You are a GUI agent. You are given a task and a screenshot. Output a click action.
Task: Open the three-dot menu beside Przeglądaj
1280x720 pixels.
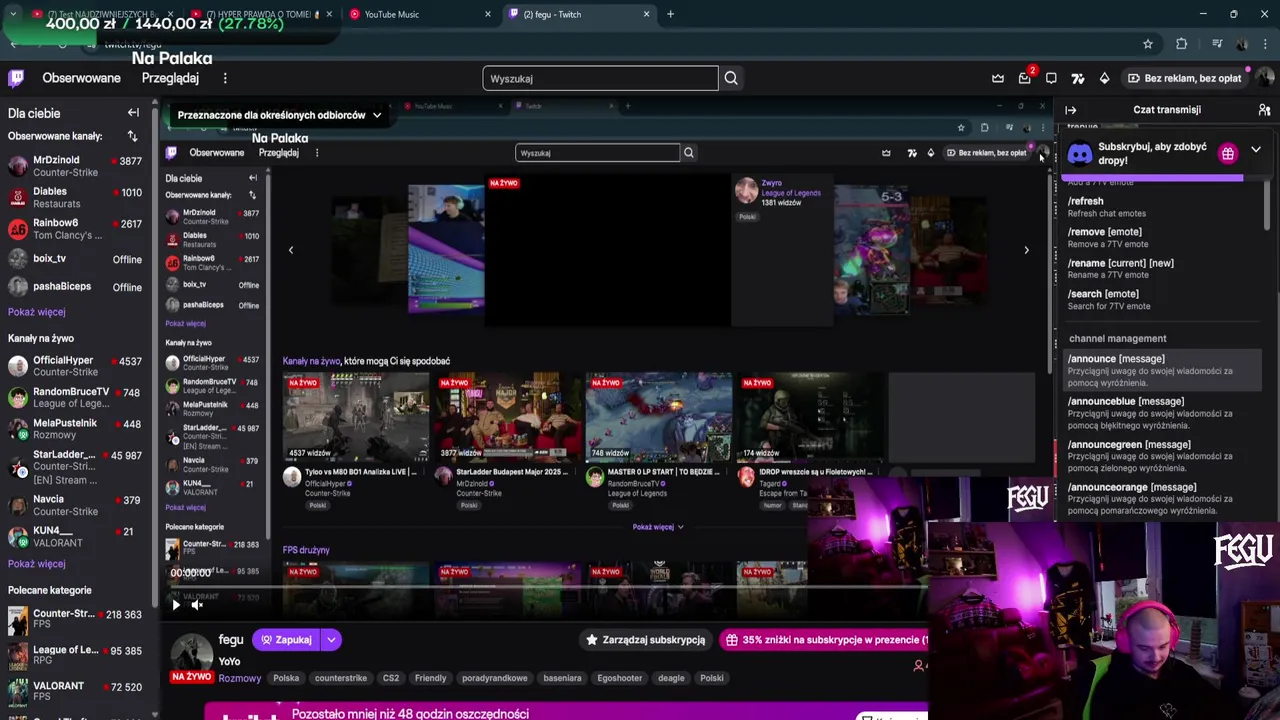click(225, 78)
